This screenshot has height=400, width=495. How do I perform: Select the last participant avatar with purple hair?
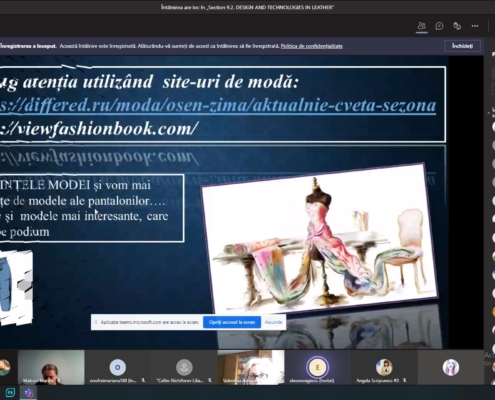[x=451, y=367]
